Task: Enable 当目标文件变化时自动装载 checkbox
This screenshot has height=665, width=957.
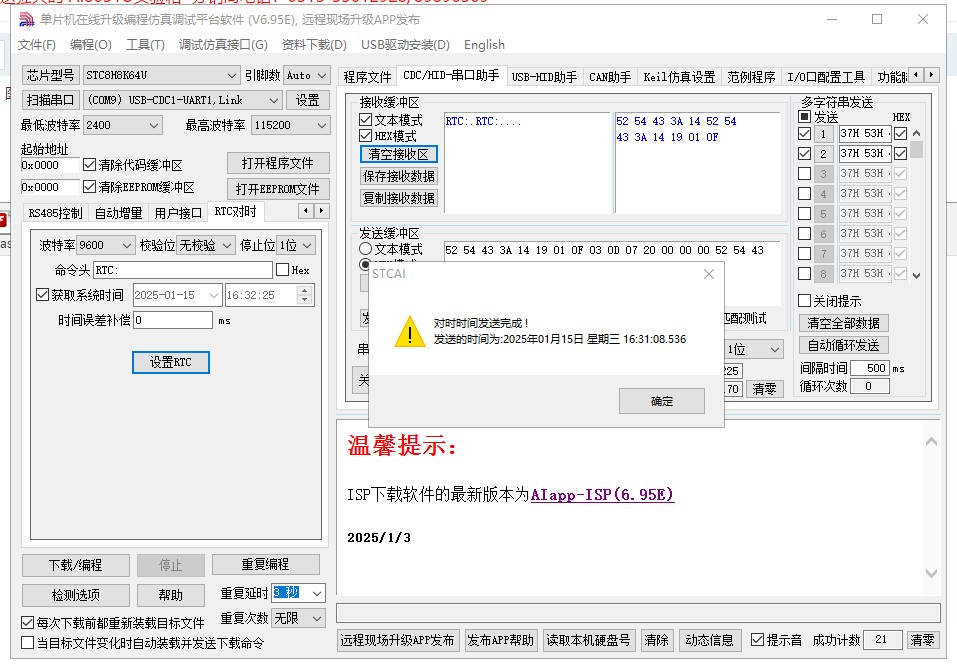Action: [27, 642]
